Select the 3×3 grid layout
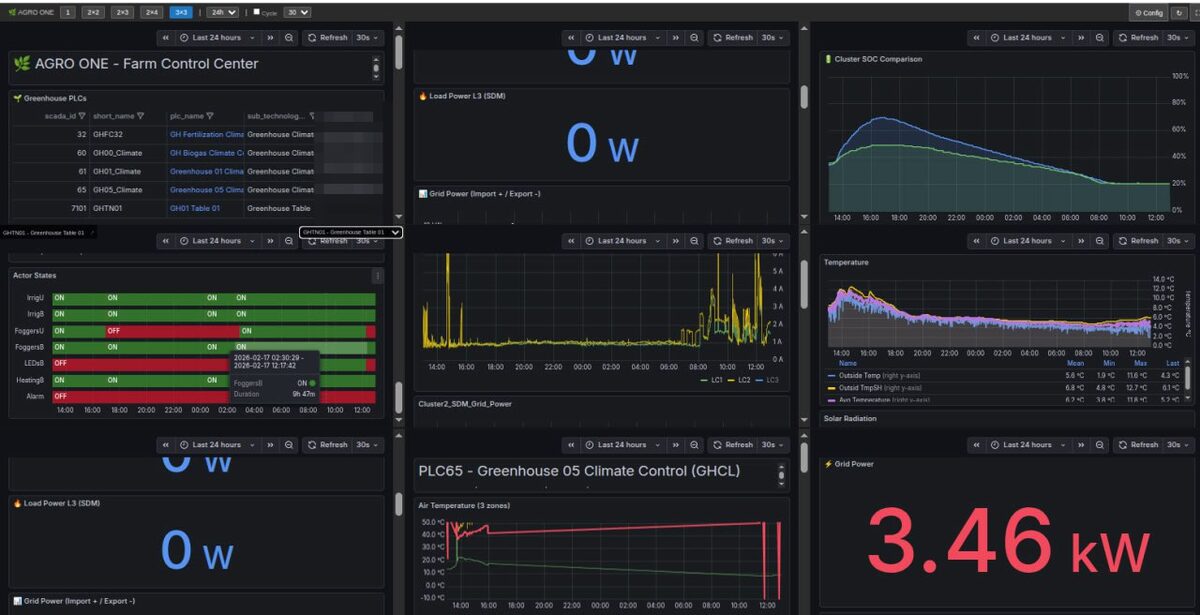The height and width of the screenshot is (615, 1200). point(181,13)
